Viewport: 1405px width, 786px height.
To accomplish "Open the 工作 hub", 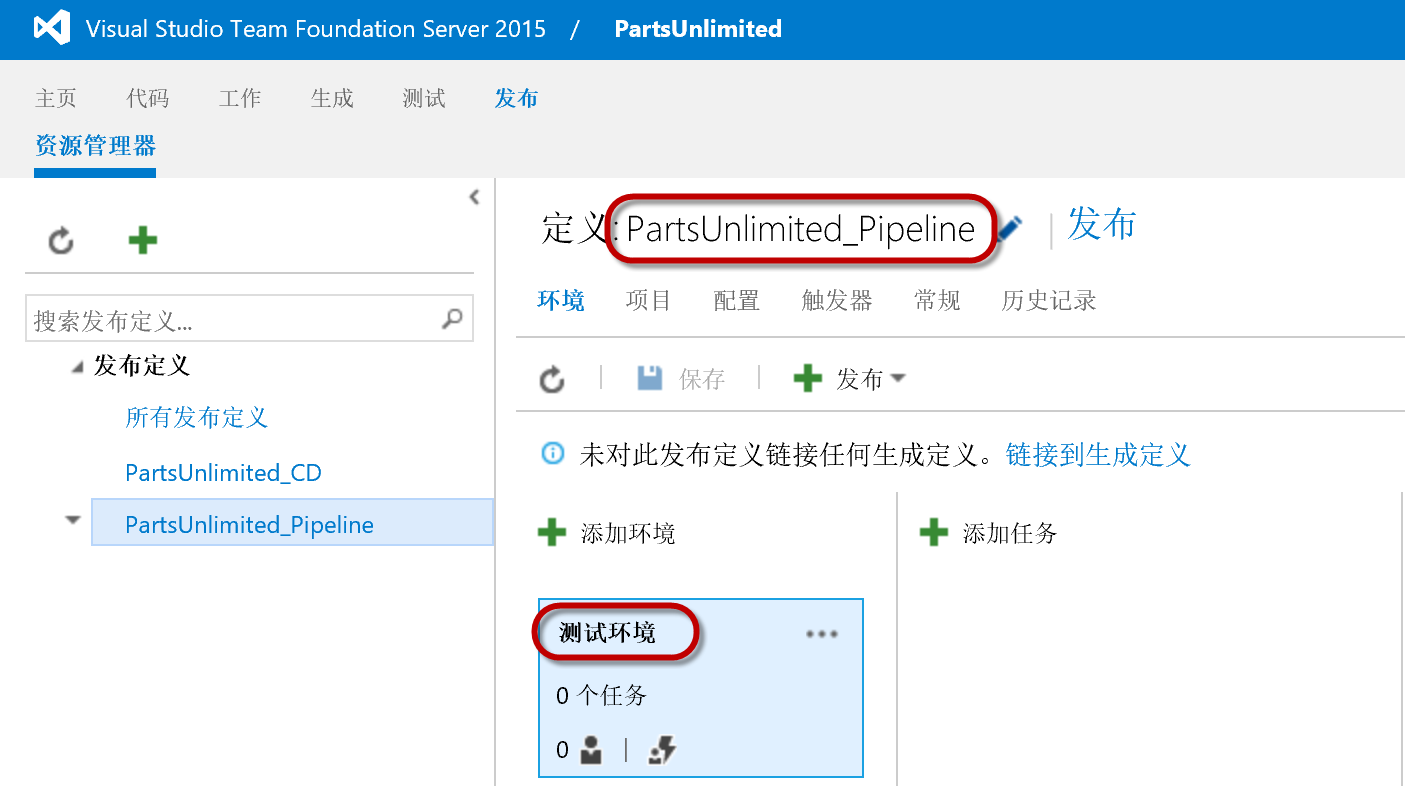I will click(x=240, y=98).
